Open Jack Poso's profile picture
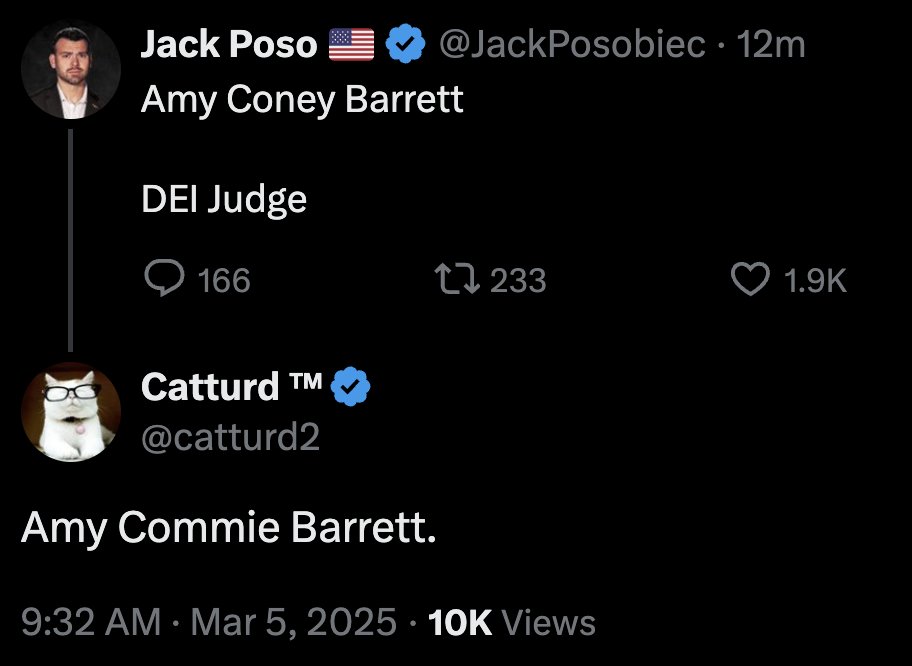 click(70, 68)
